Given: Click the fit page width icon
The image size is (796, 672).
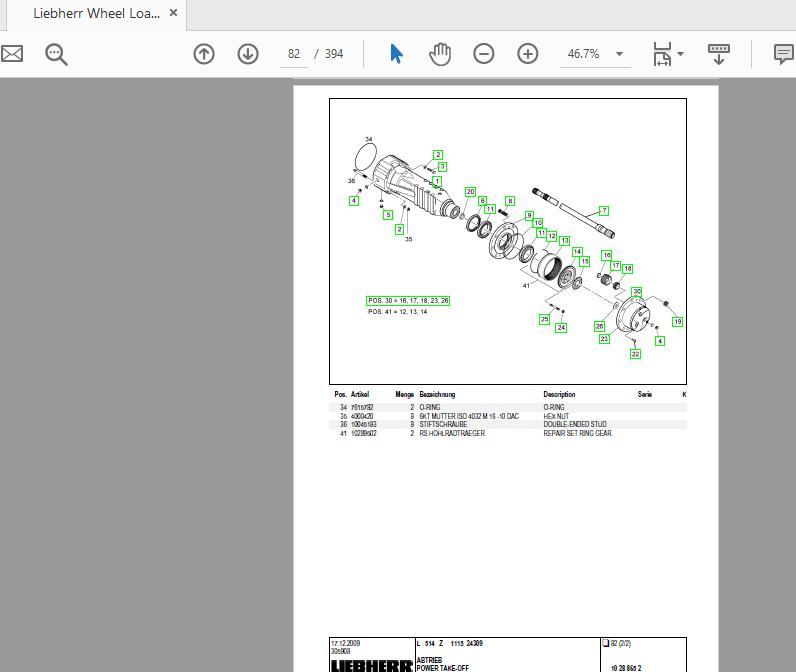Looking at the screenshot, I should pos(662,54).
